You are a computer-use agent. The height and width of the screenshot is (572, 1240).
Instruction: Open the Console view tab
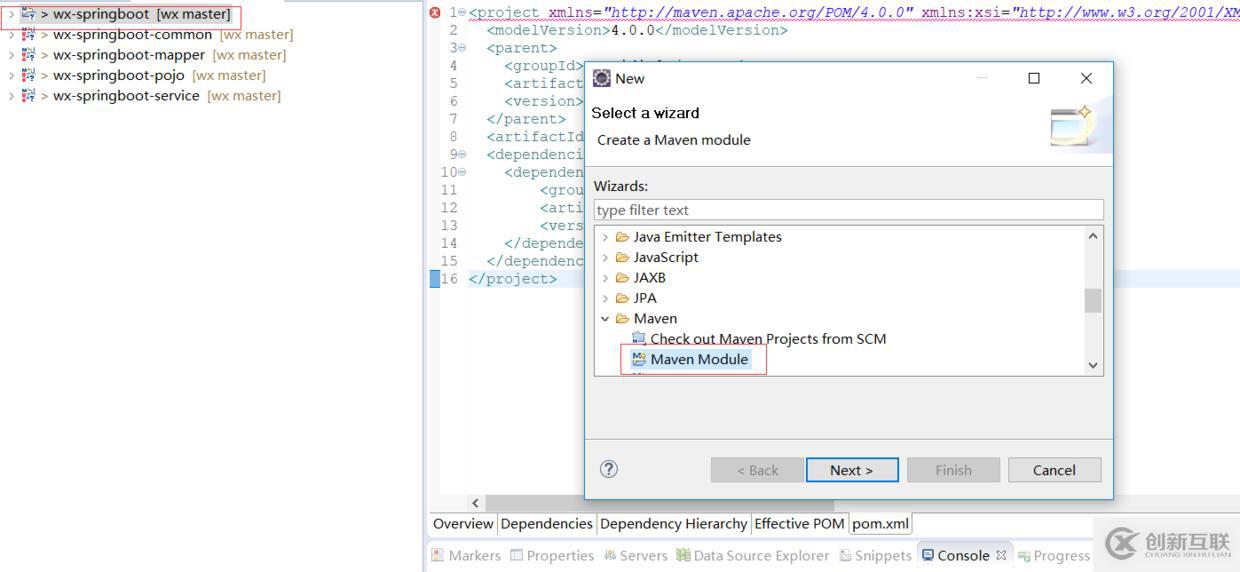pos(963,556)
